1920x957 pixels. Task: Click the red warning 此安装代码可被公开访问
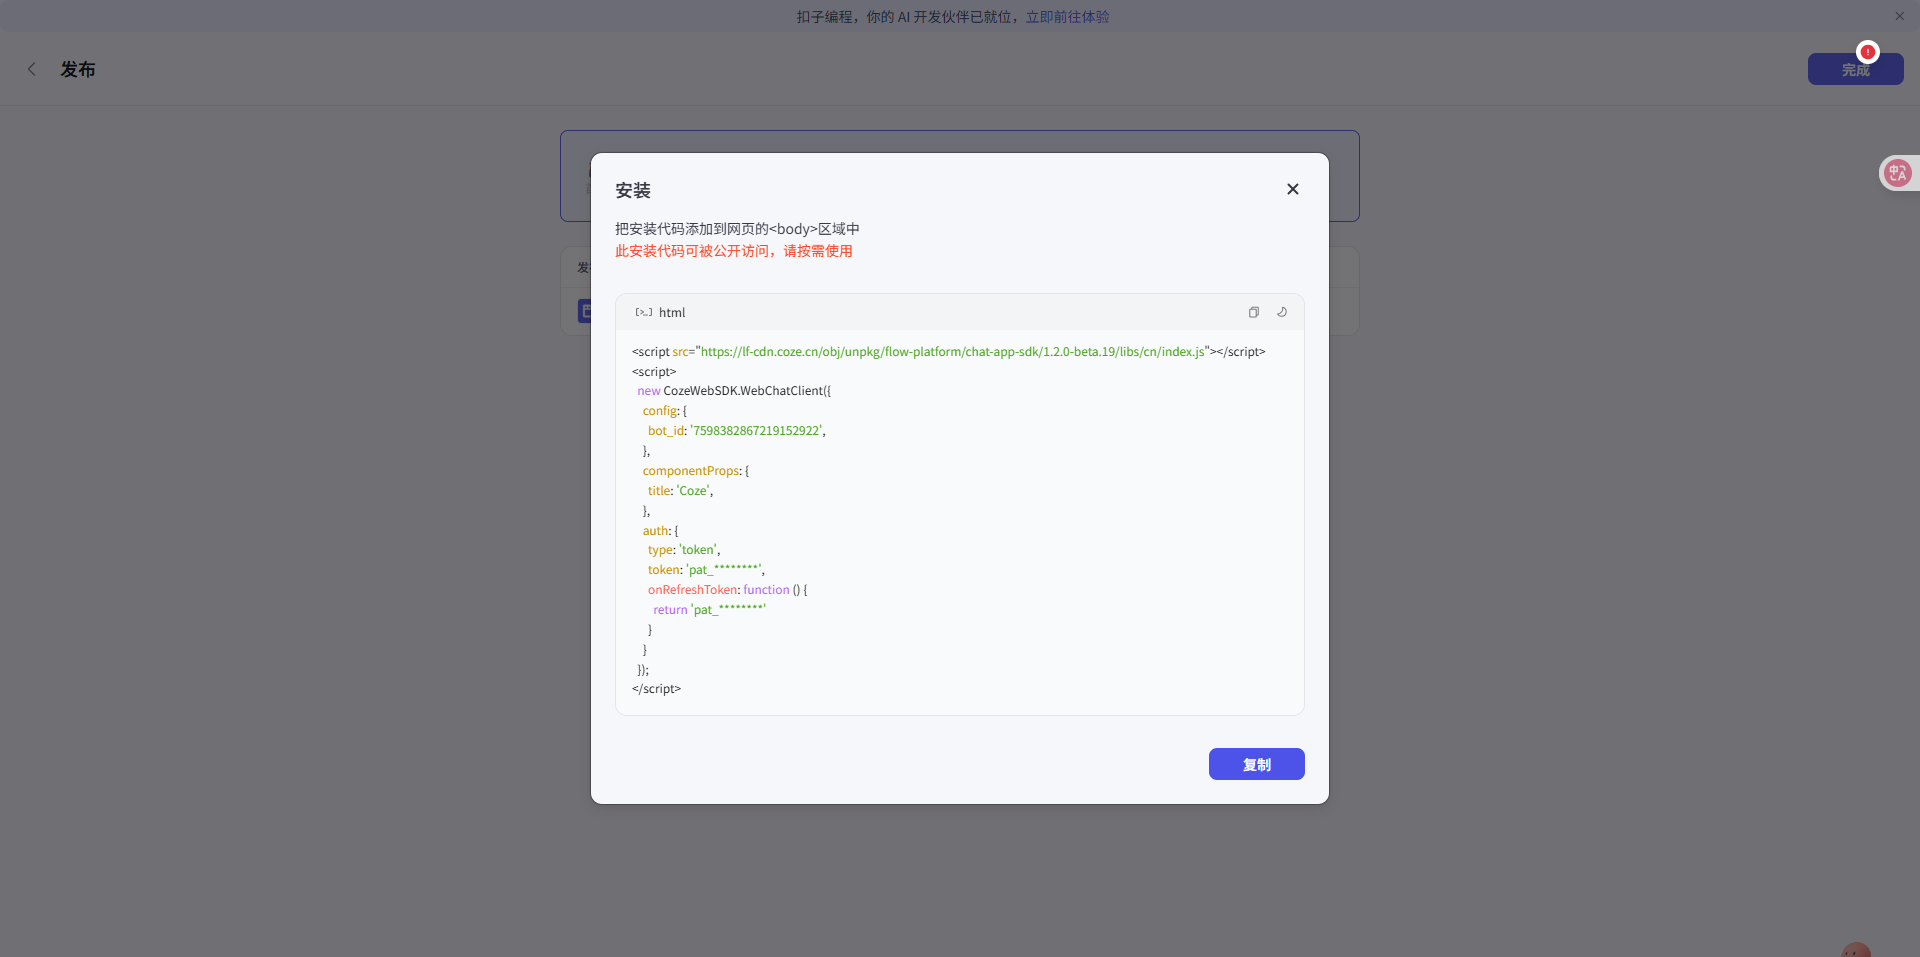[x=734, y=251]
